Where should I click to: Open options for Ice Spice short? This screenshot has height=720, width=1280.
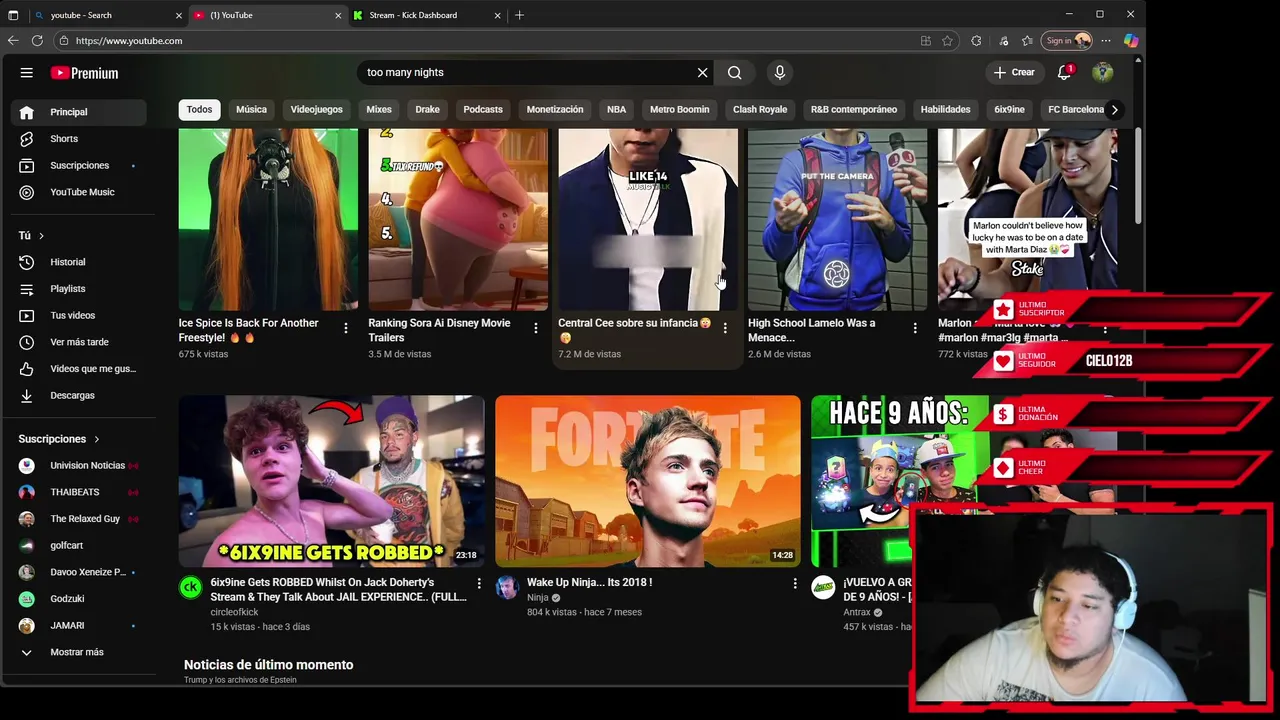coord(346,328)
